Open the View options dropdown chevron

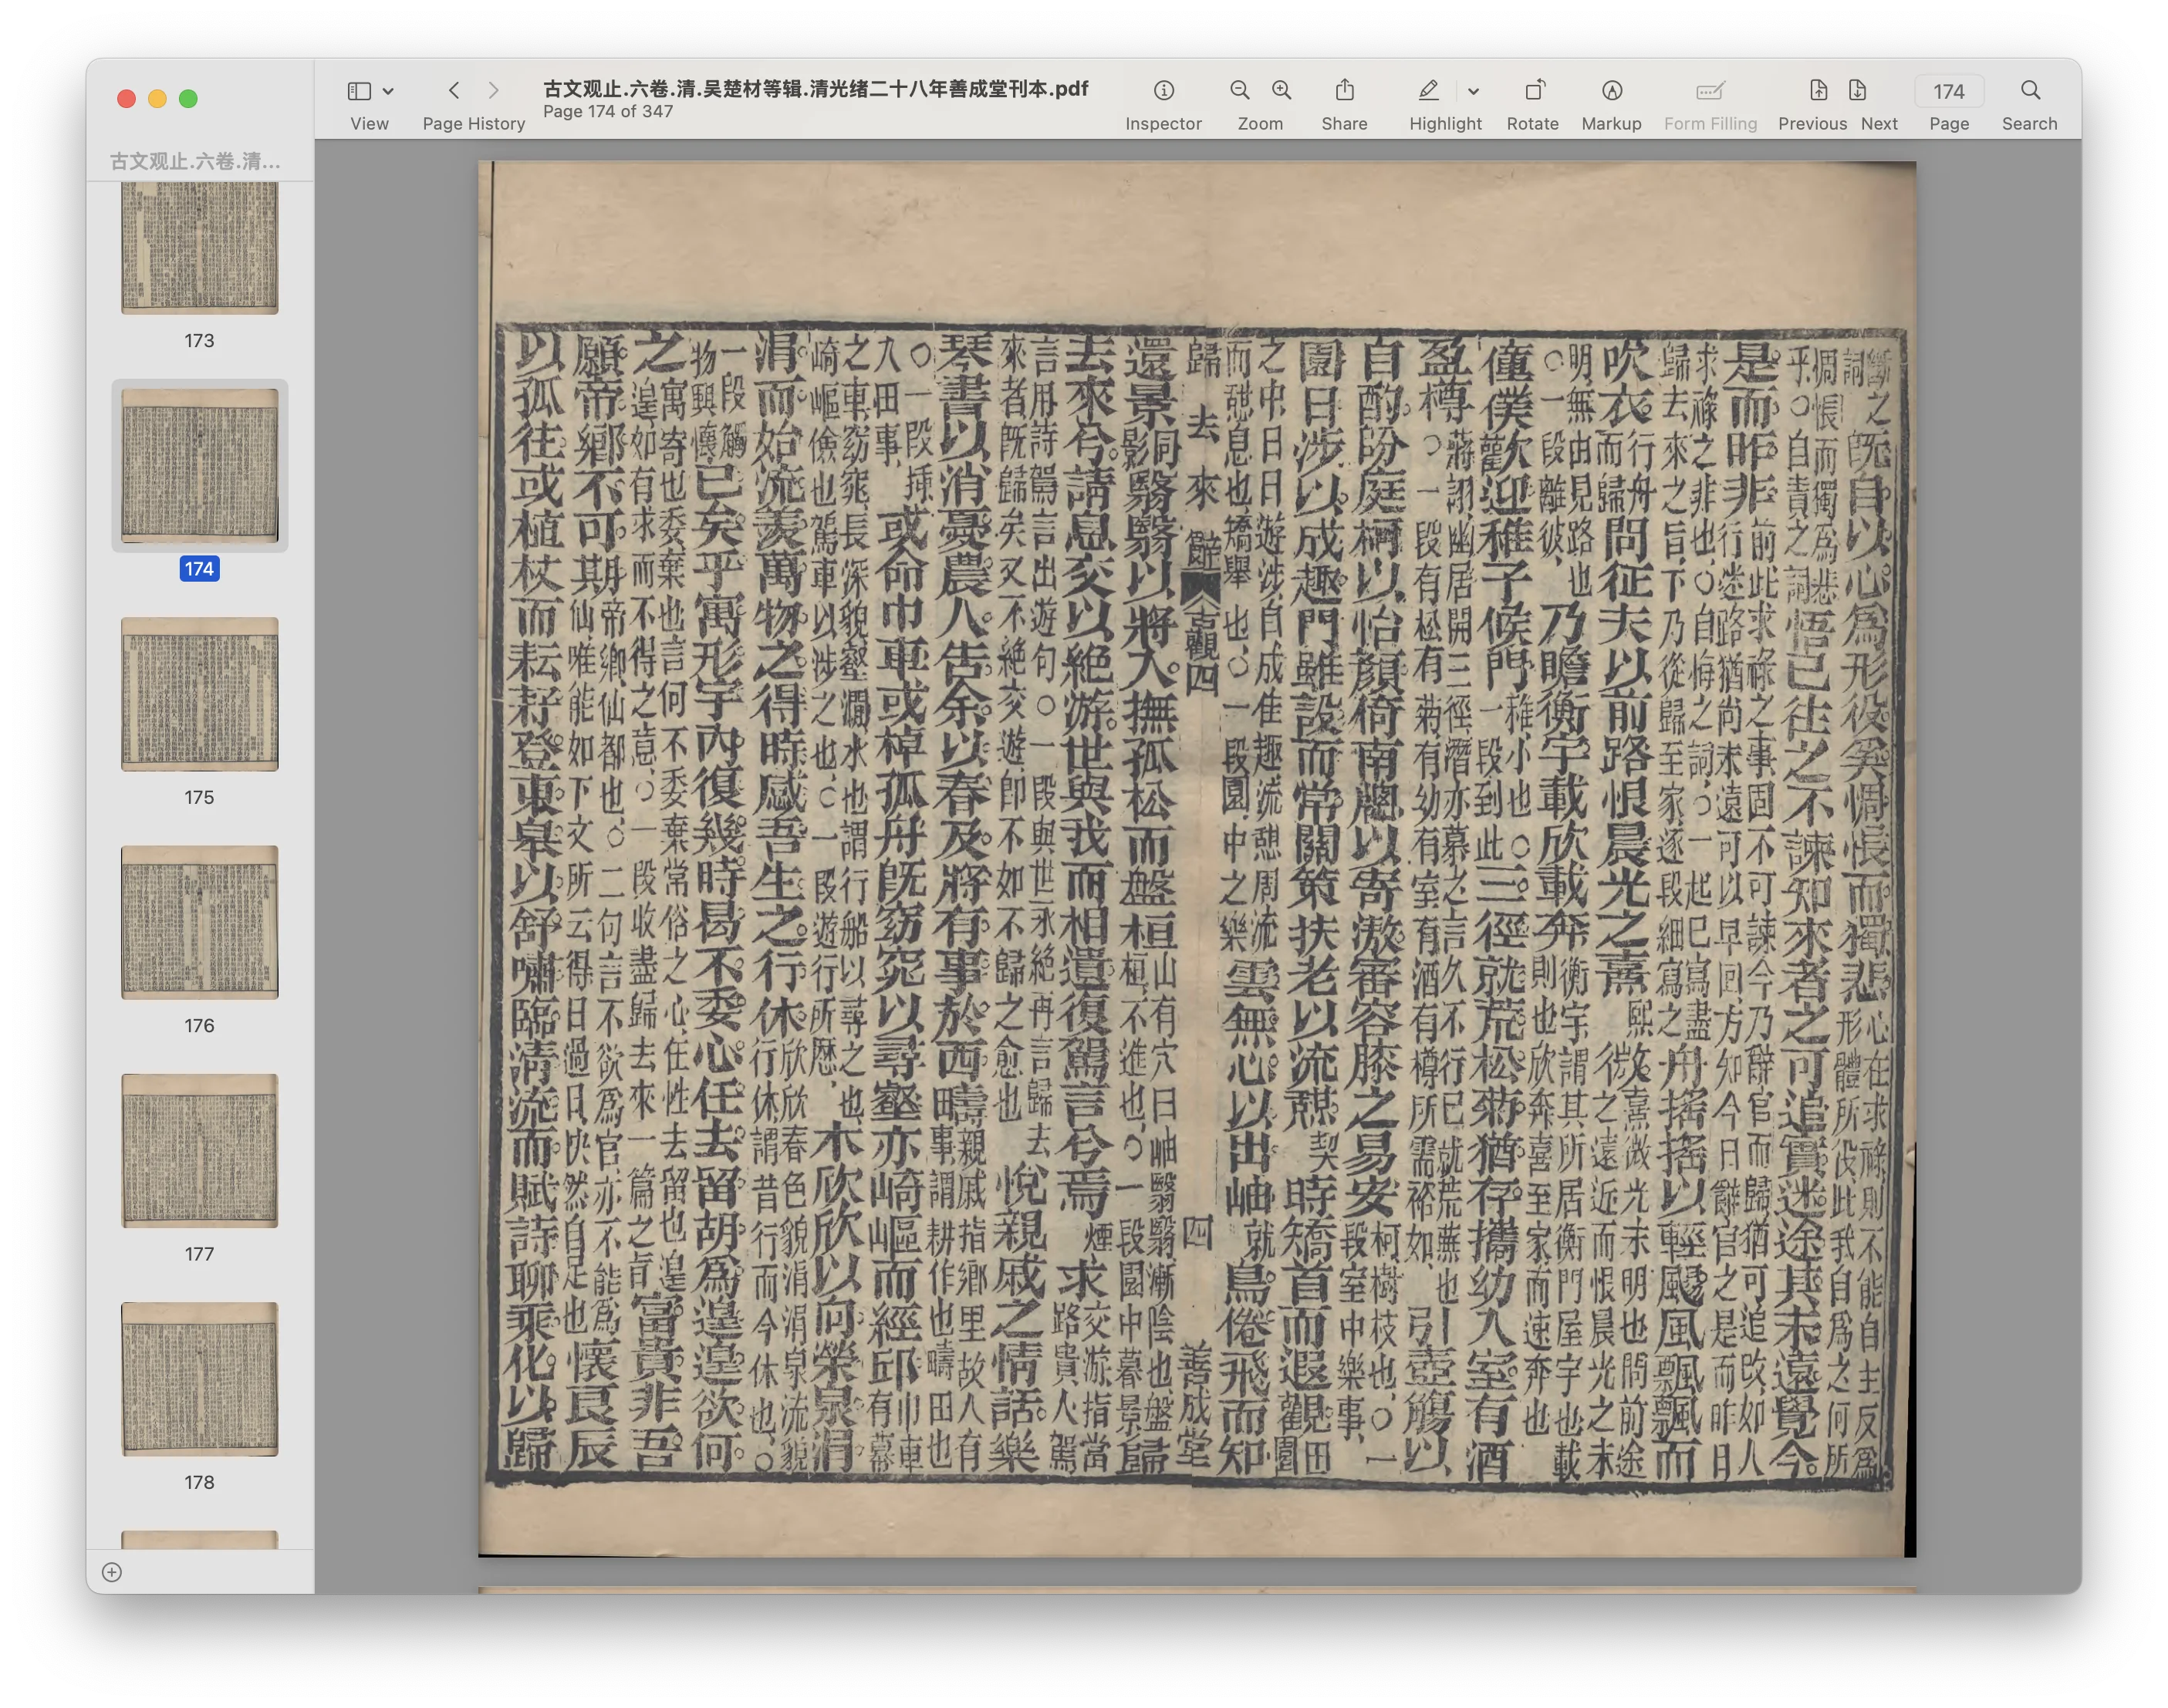pyautogui.click(x=389, y=90)
